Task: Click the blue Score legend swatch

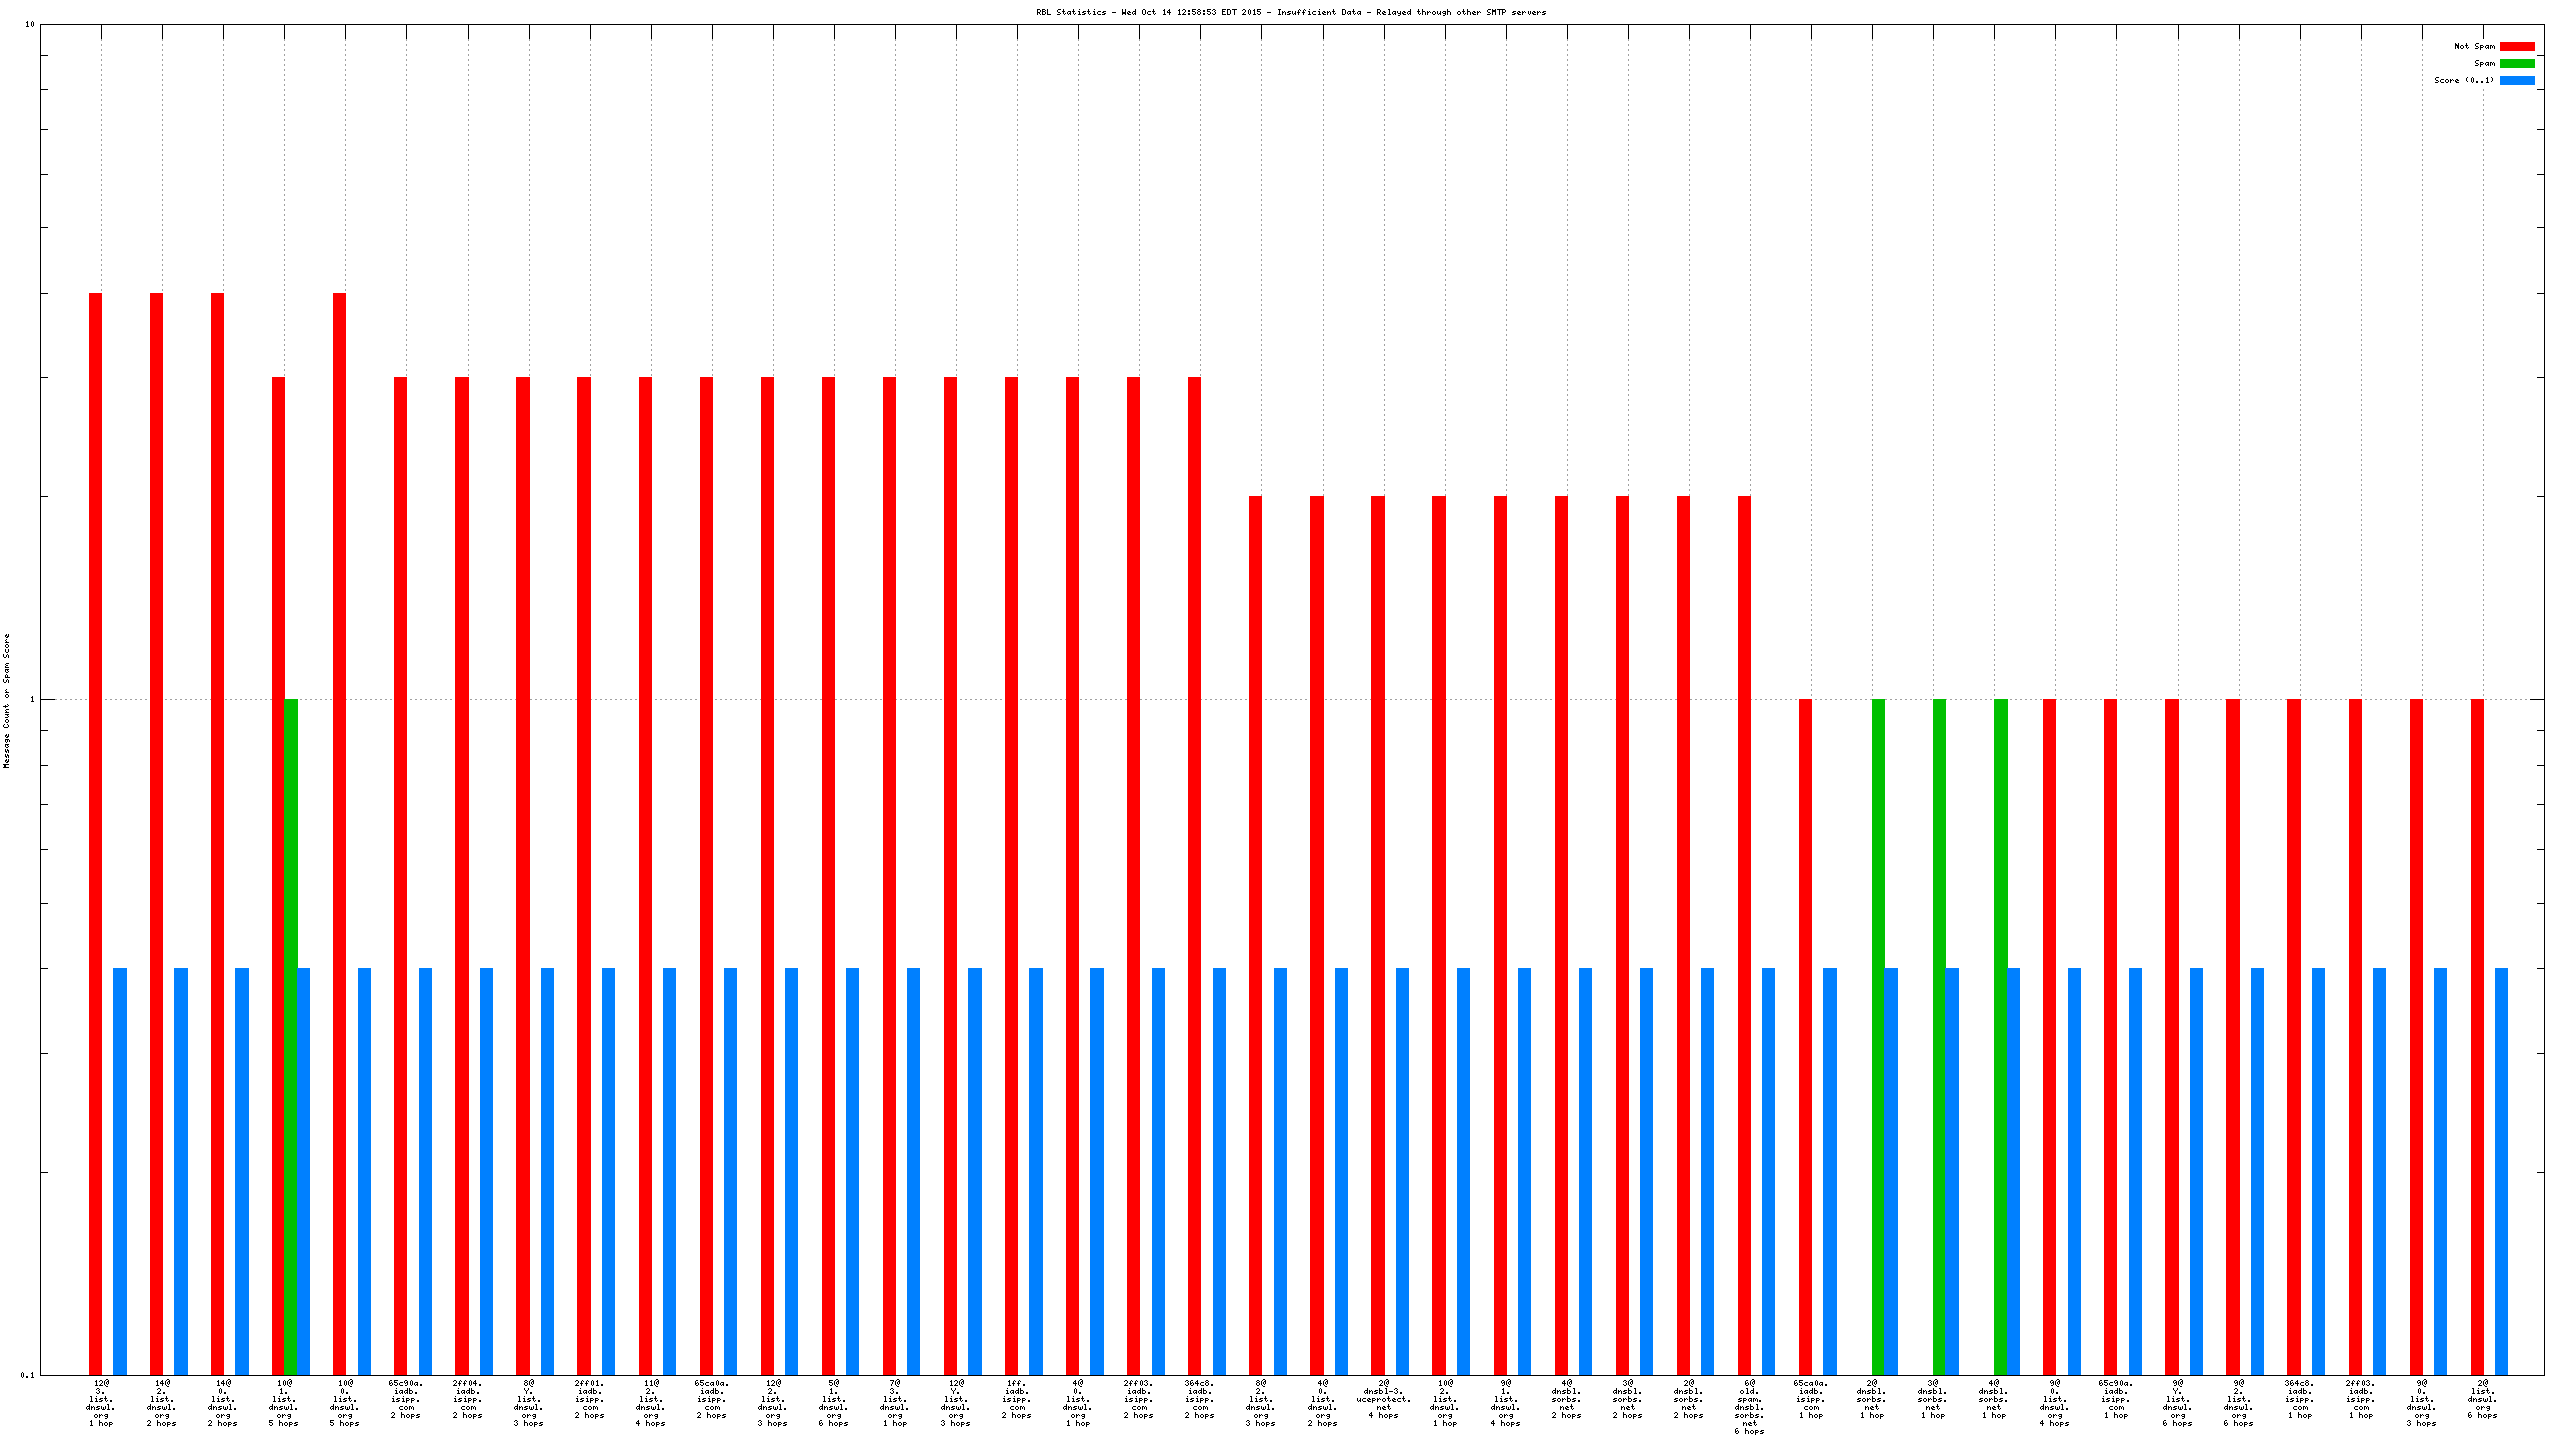Action: tap(2516, 80)
